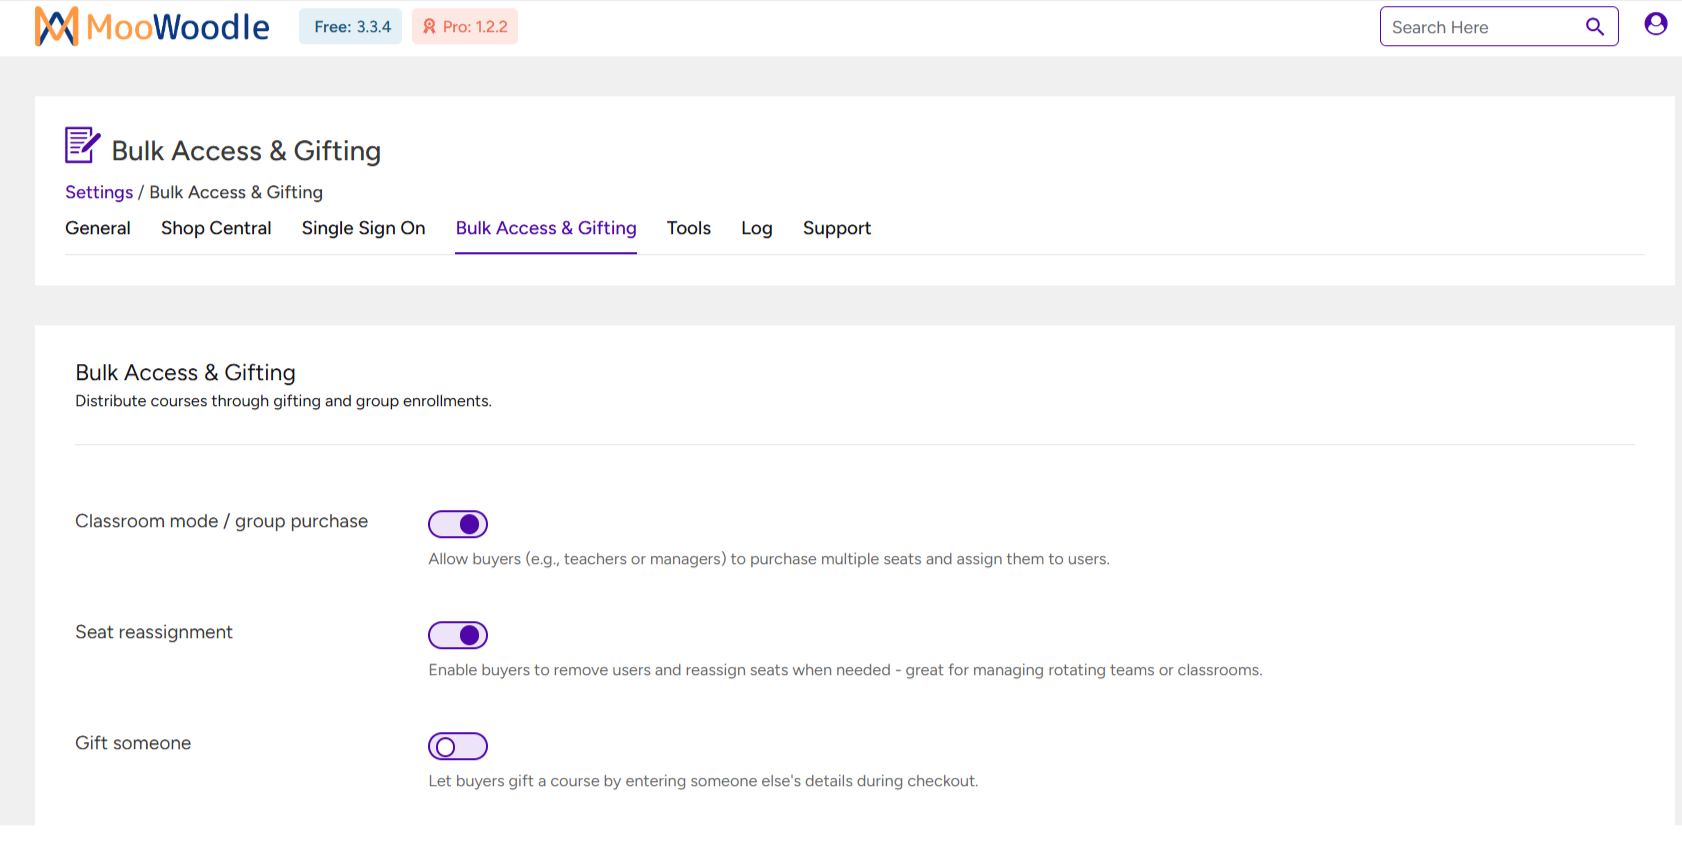Click the 'Allow buyers' seats description text

[769, 559]
